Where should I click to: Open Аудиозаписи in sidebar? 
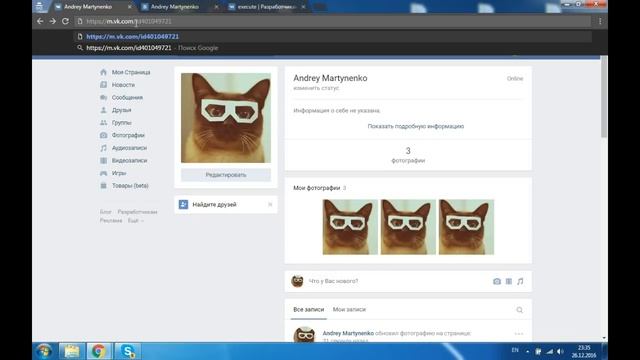click(x=129, y=148)
